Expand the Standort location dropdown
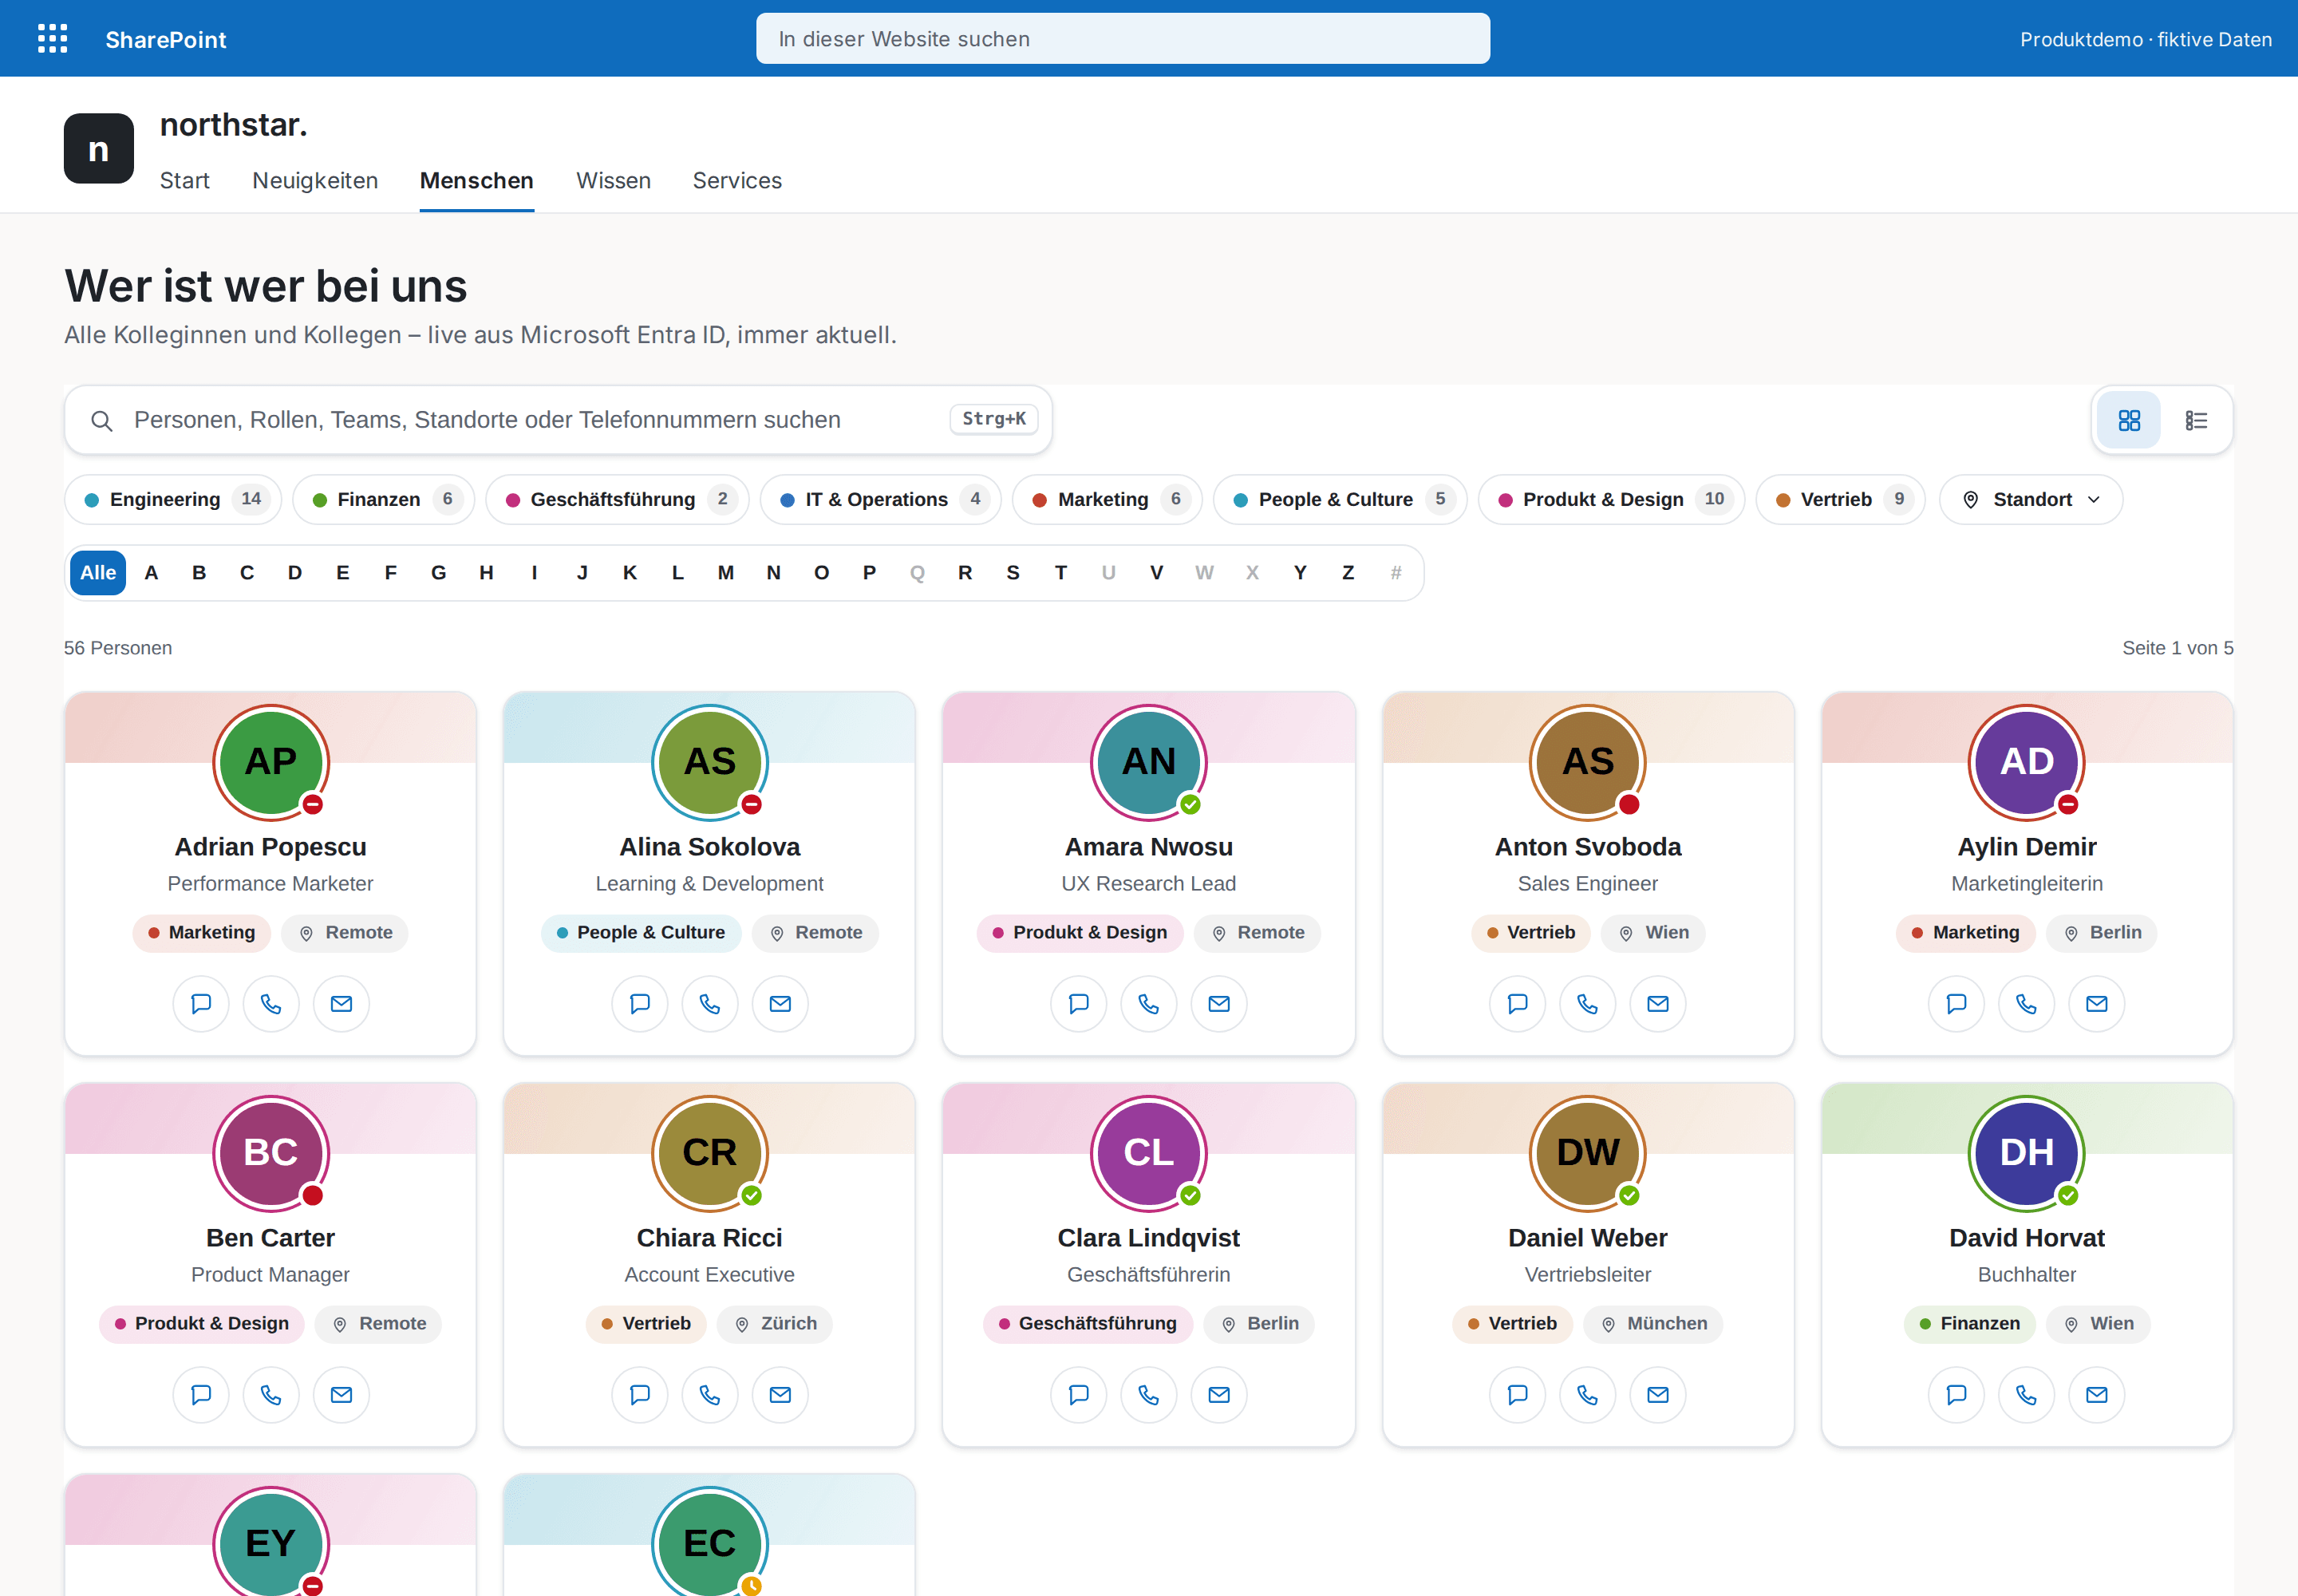Image resolution: width=2298 pixels, height=1596 pixels. click(2030, 499)
